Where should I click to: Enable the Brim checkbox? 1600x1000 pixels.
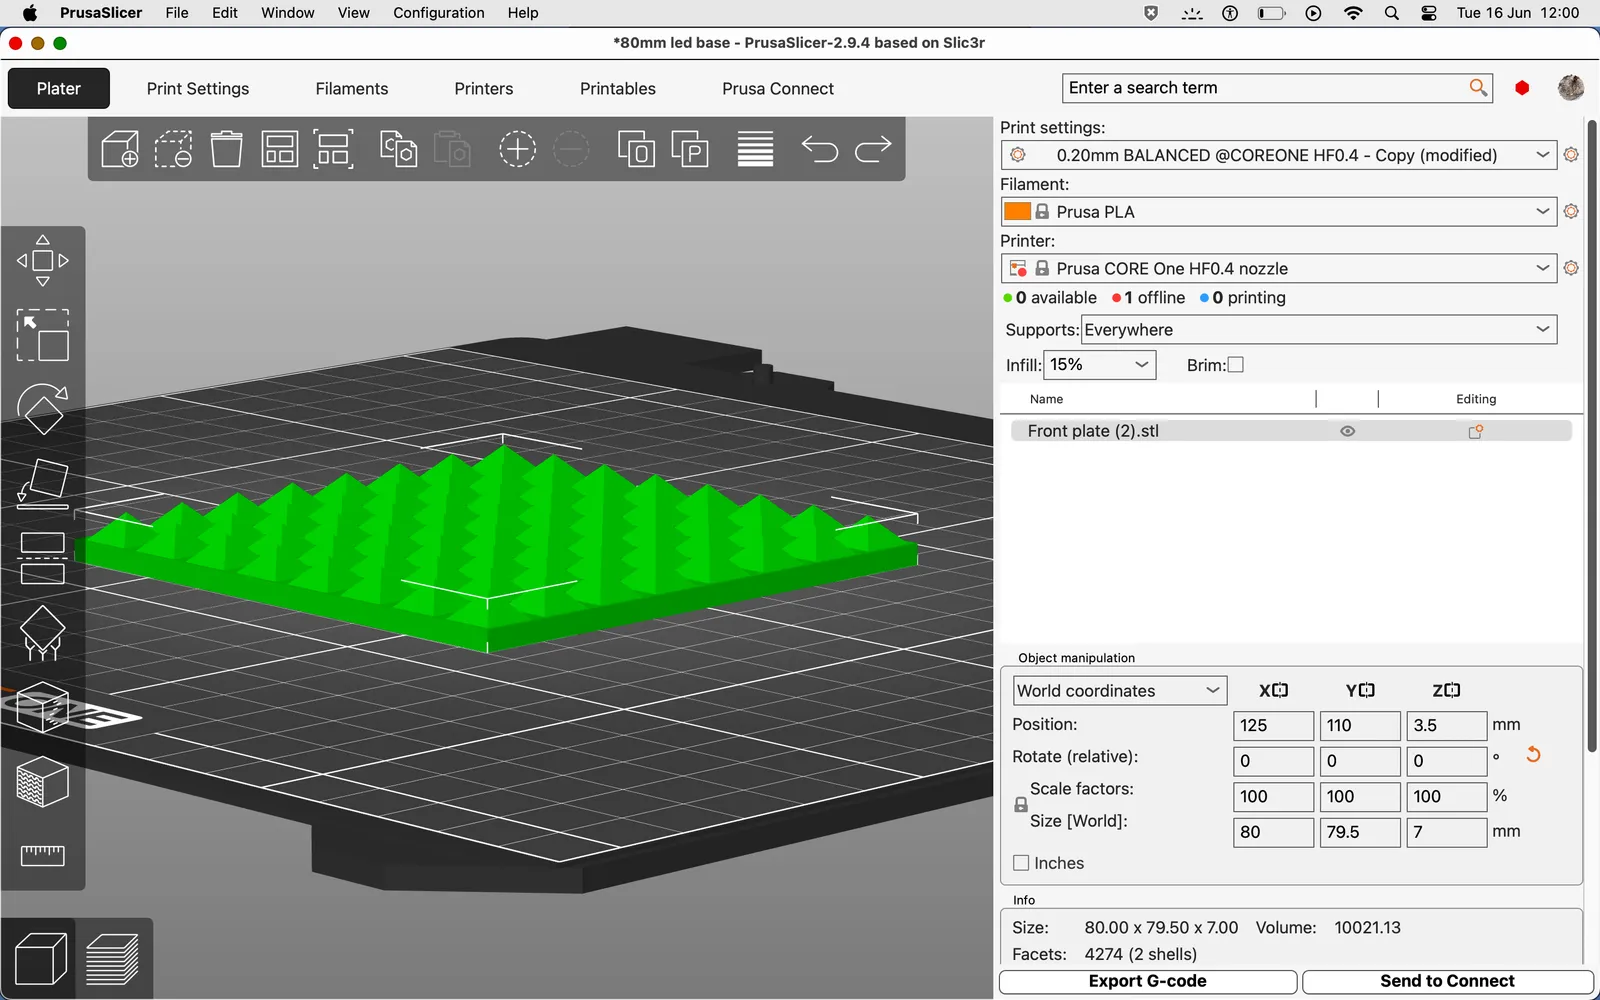pos(1235,365)
